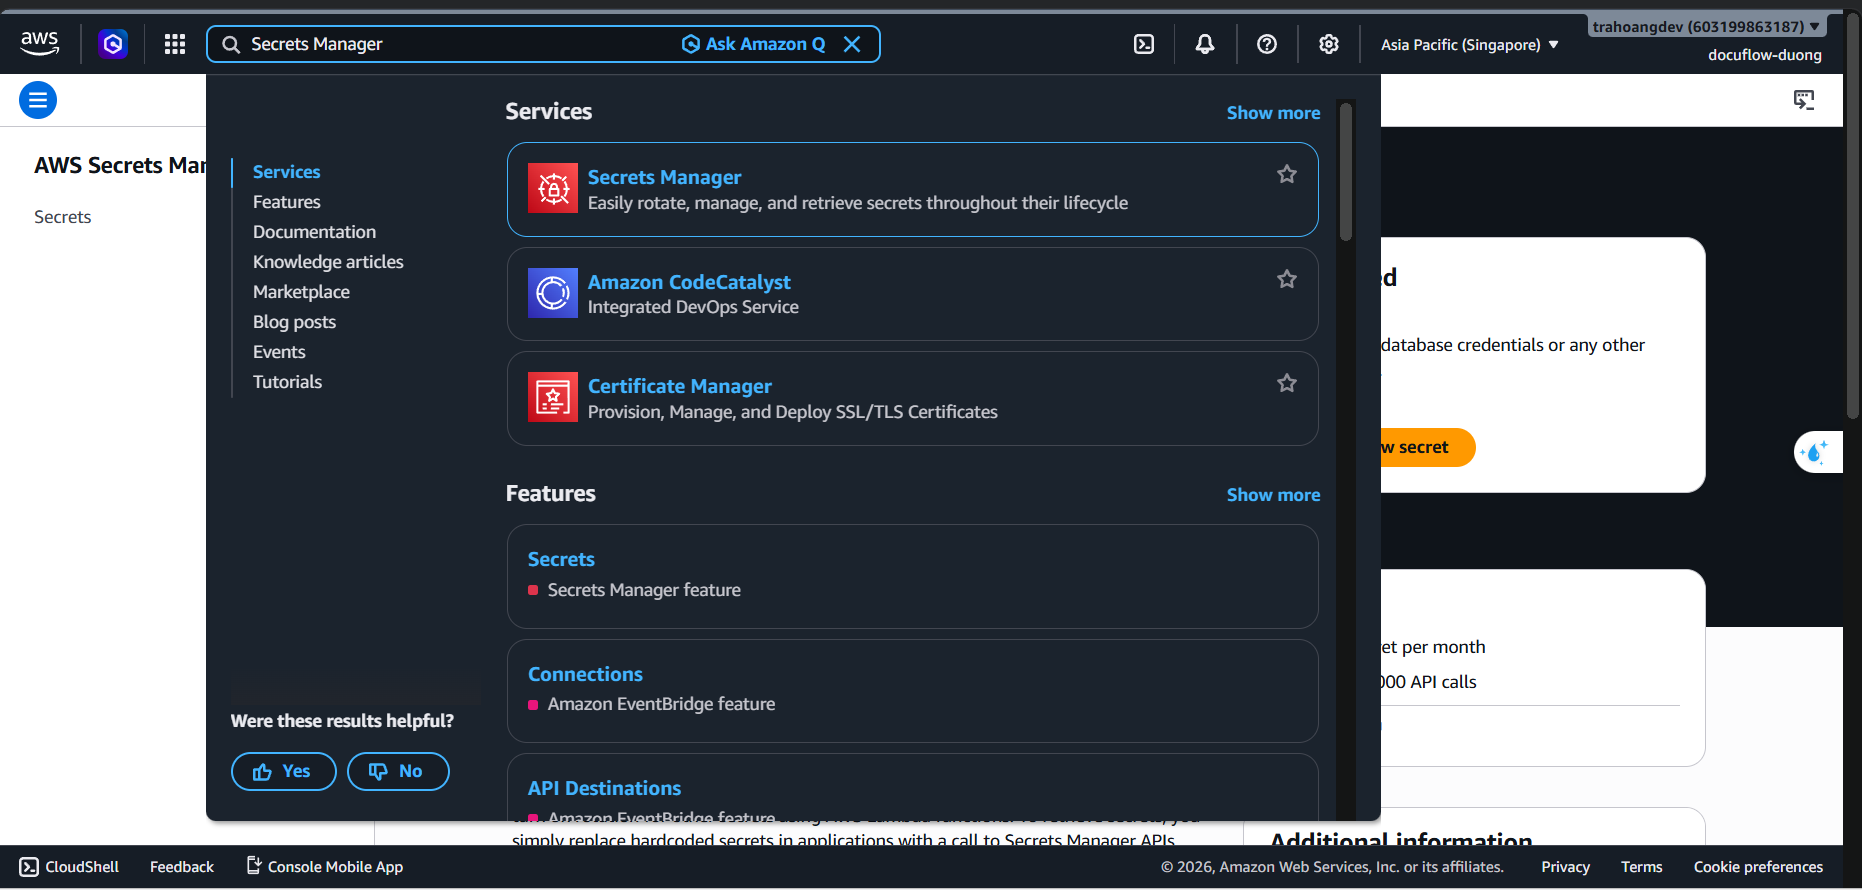Click the search magnifier icon

(231, 44)
